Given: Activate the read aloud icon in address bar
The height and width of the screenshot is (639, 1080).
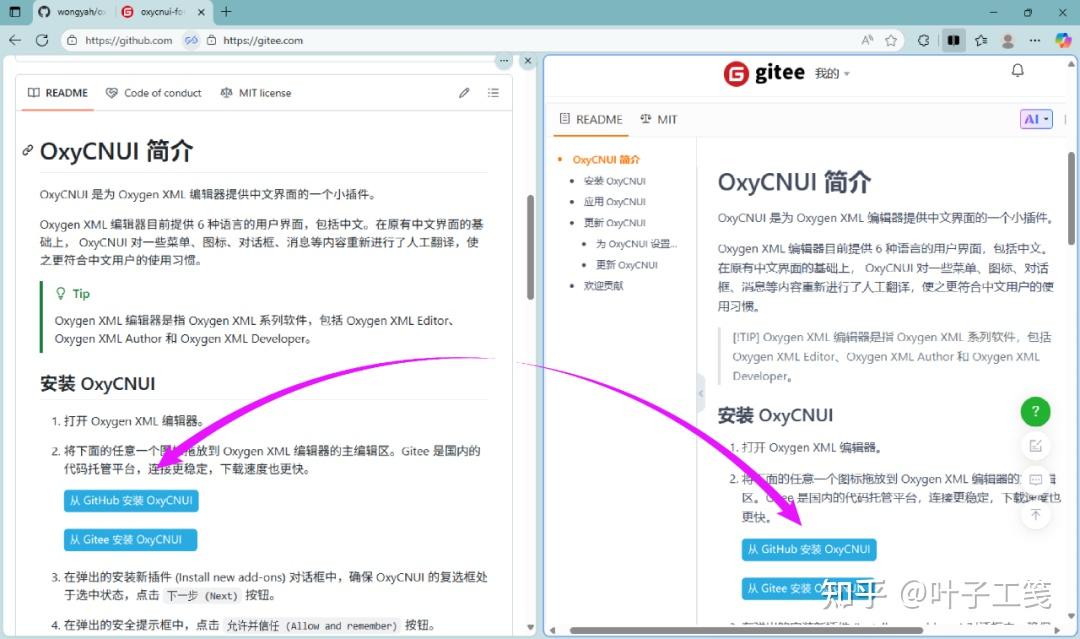Looking at the screenshot, I should click(867, 40).
